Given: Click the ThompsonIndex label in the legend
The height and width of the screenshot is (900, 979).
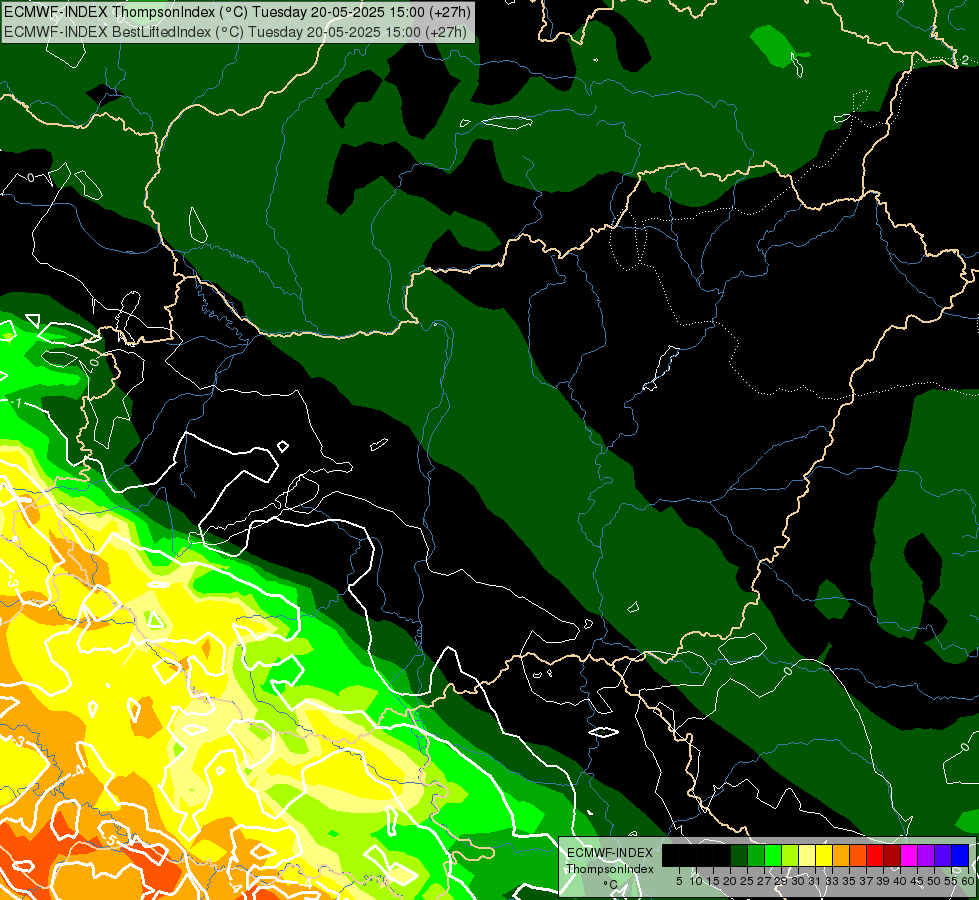Looking at the screenshot, I should [x=610, y=869].
